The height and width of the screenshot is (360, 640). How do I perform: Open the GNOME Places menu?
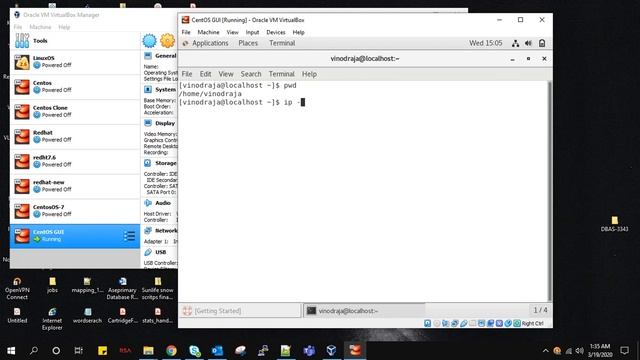(x=248, y=43)
